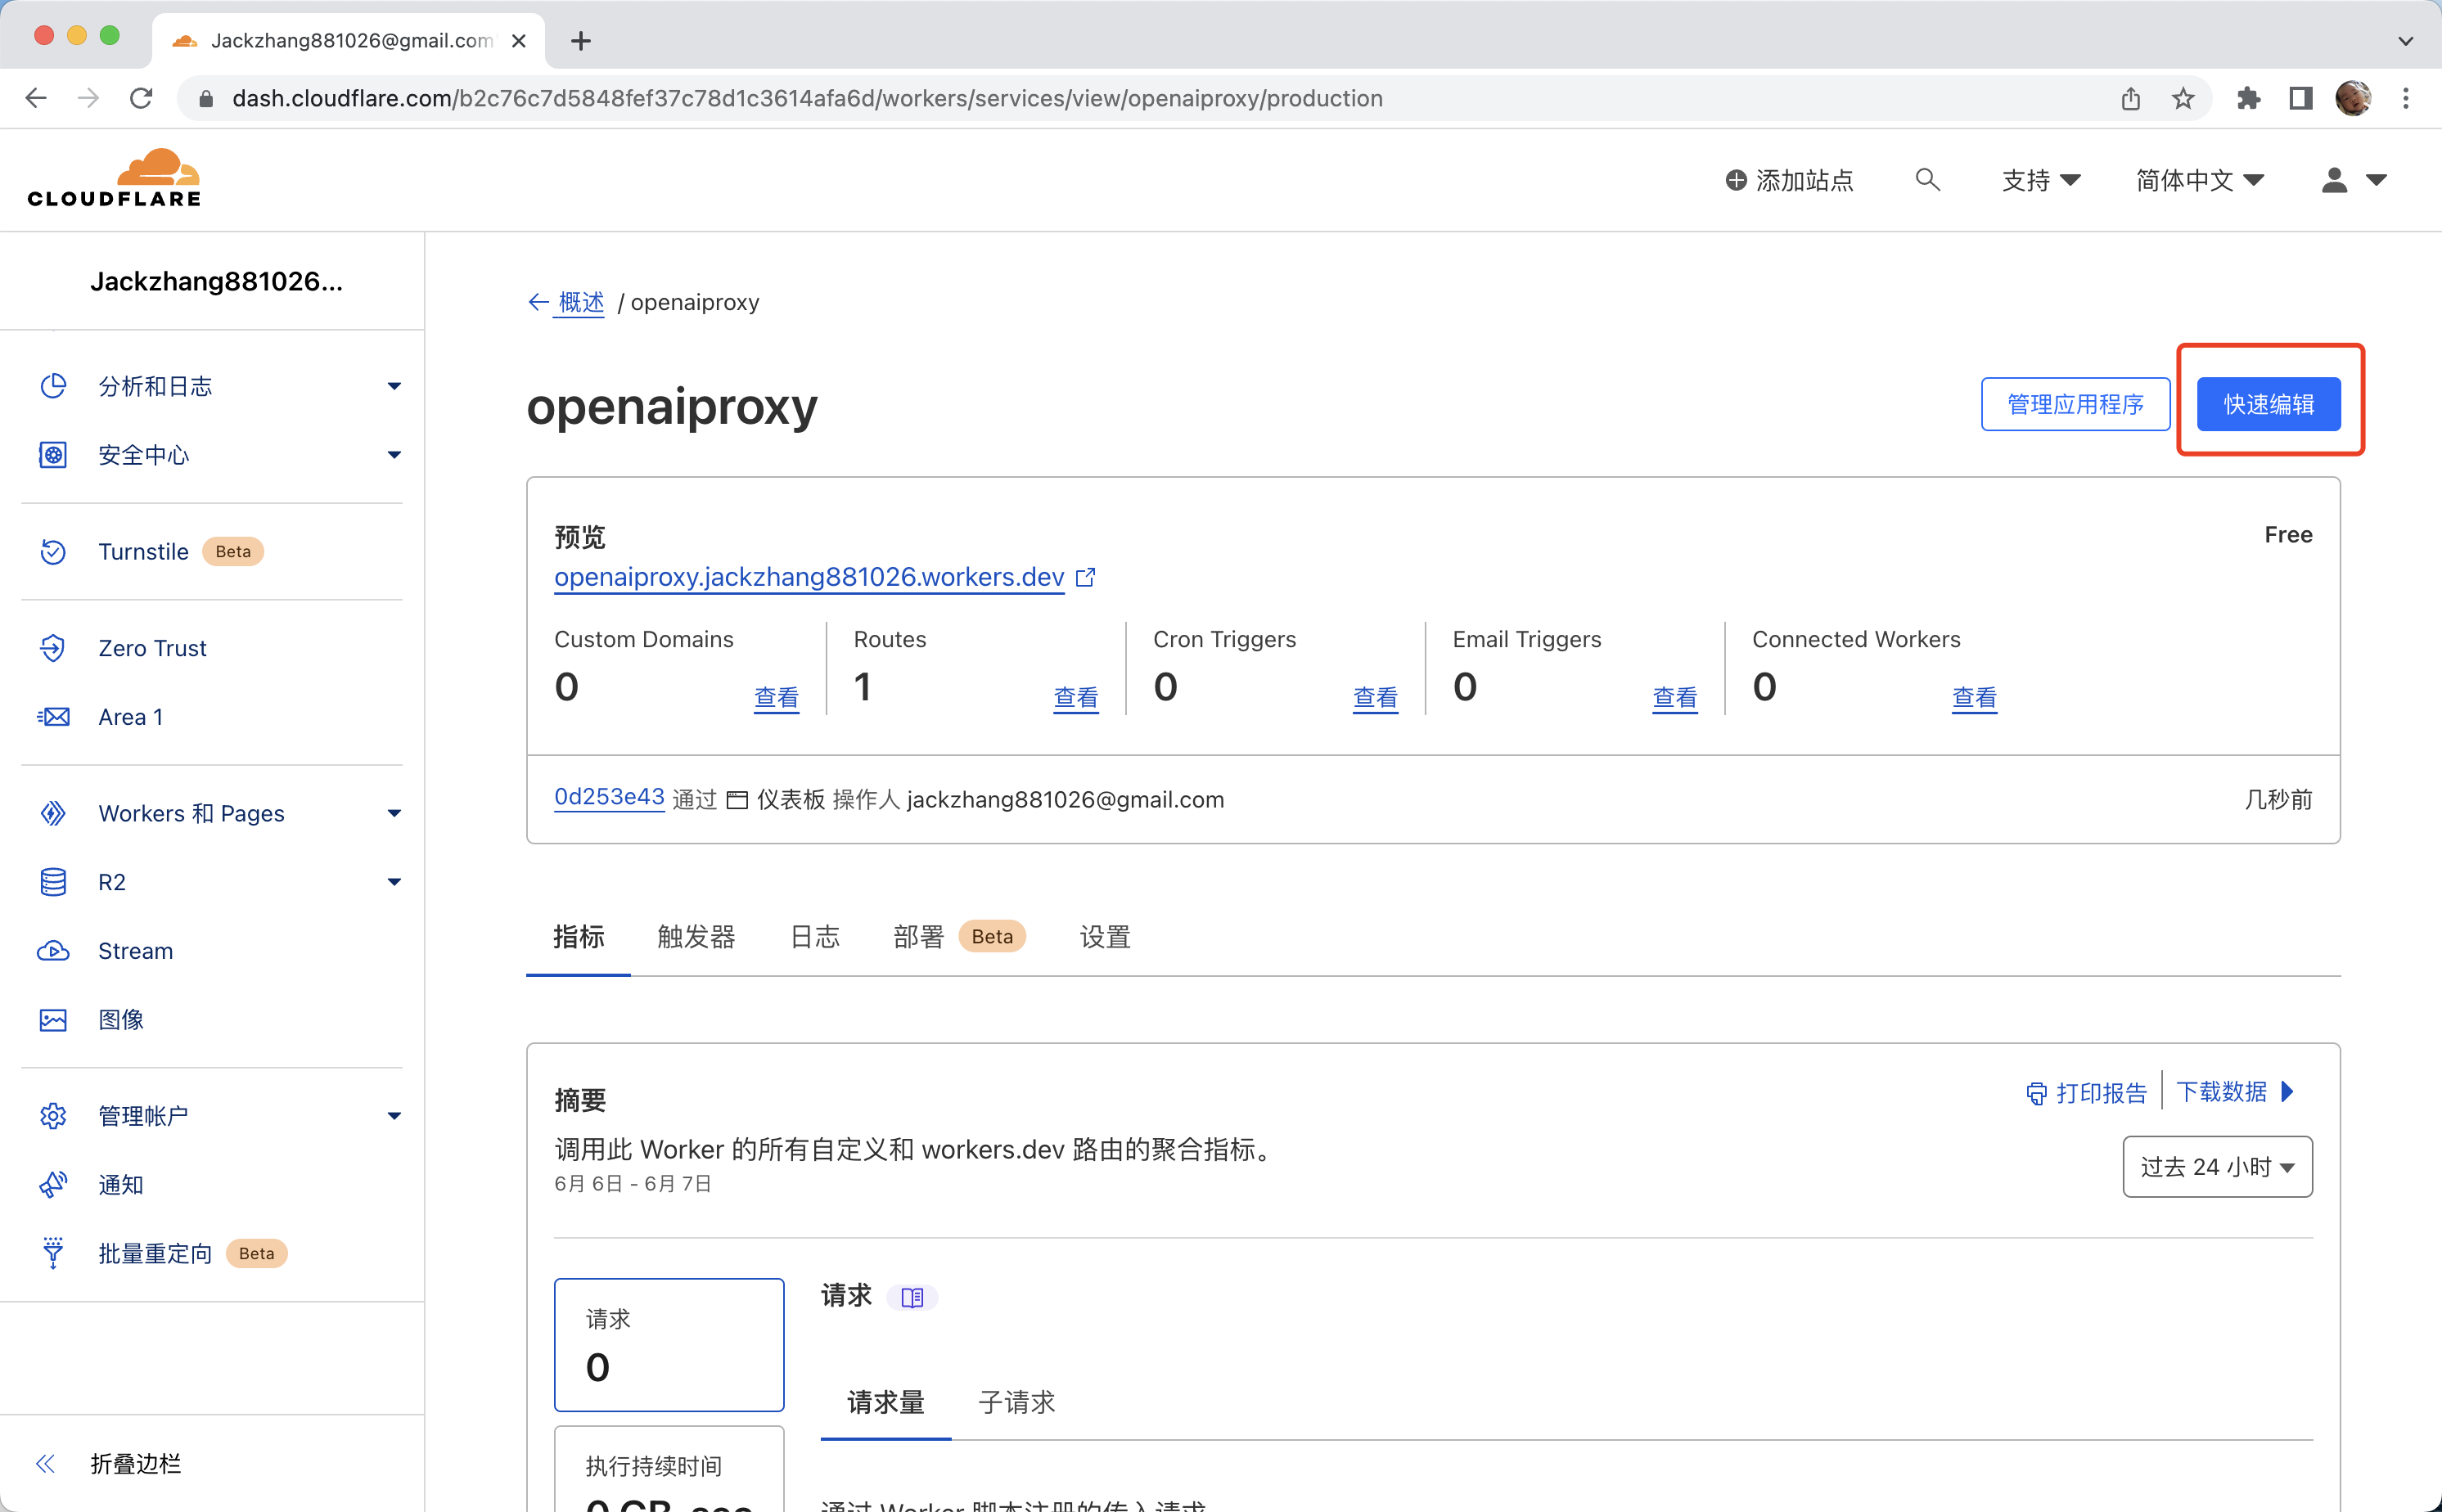The image size is (2442, 1512).
Task: Click the search magnifier icon in header
Action: tap(1927, 180)
